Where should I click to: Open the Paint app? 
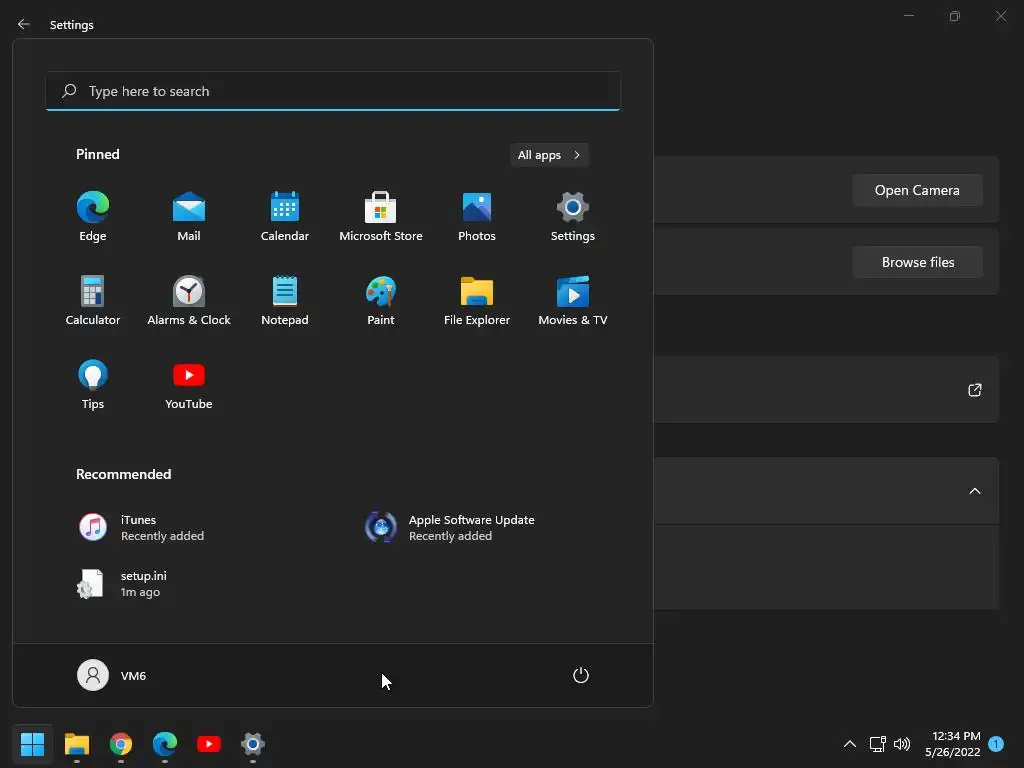(x=381, y=300)
